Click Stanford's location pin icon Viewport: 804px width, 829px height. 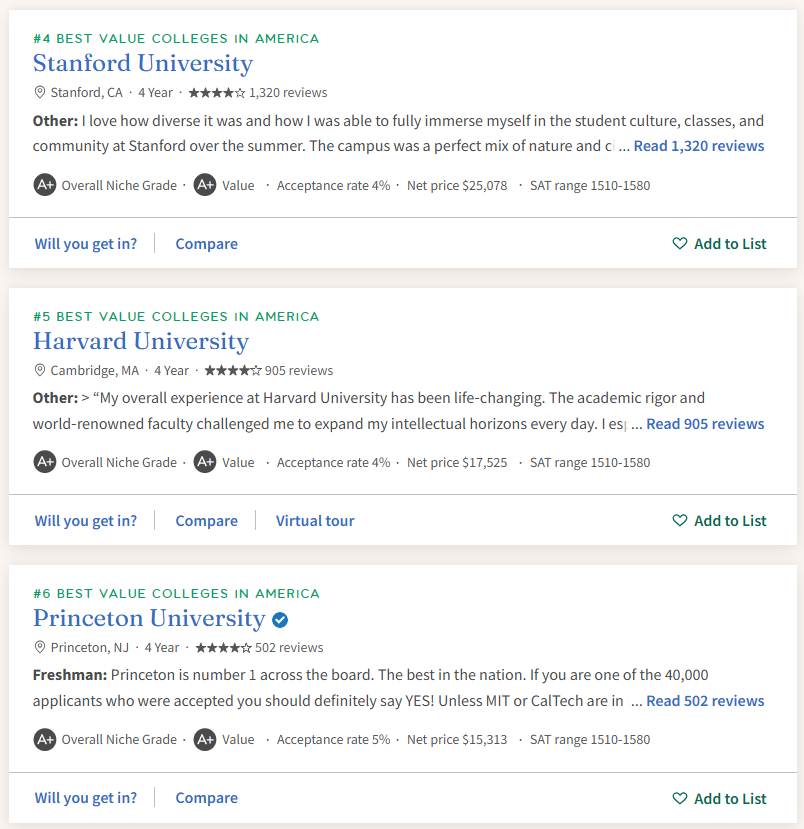(x=40, y=93)
